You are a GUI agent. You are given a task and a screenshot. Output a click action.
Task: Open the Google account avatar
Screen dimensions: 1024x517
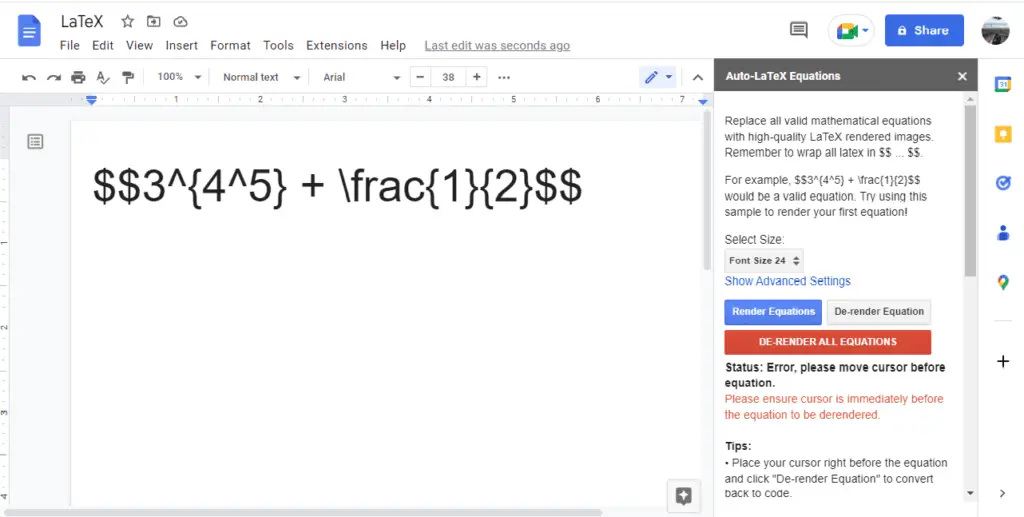[x=995, y=31]
